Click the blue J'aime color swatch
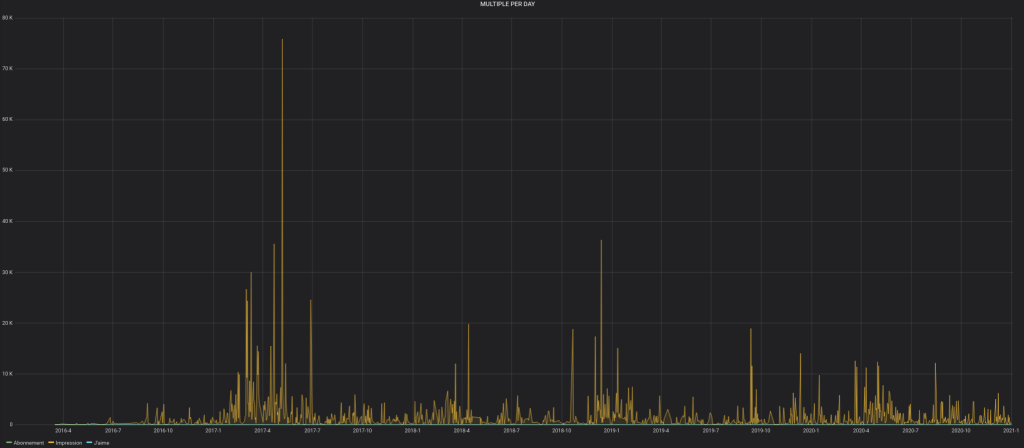 click(x=89, y=442)
